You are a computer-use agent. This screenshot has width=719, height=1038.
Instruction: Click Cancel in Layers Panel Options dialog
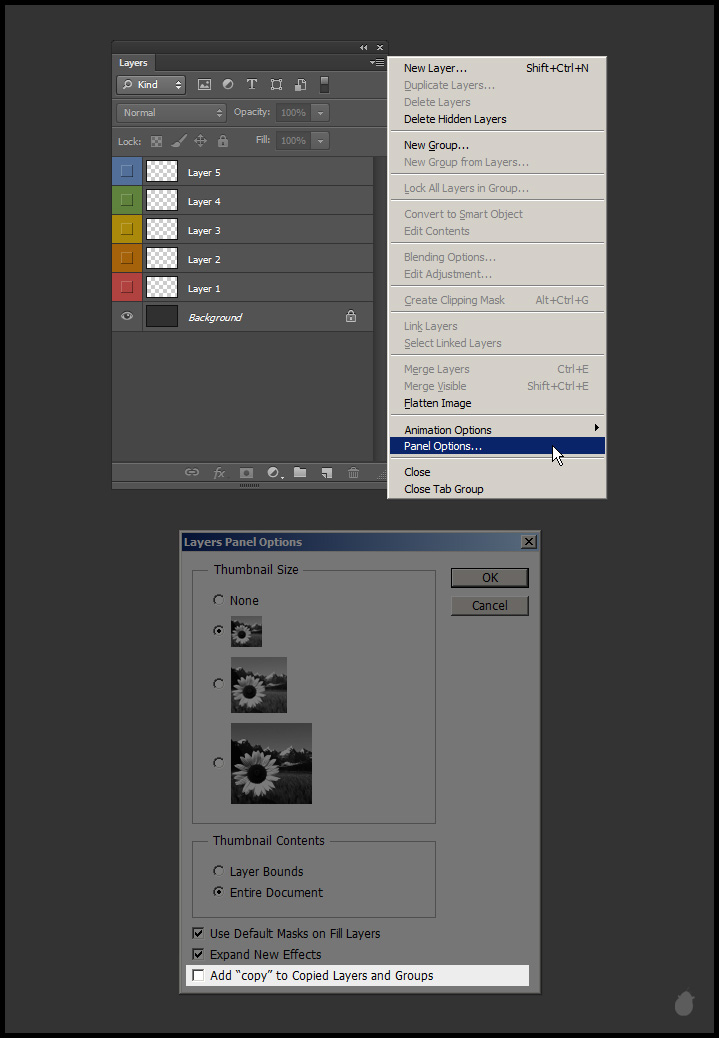pyautogui.click(x=489, y=605)
